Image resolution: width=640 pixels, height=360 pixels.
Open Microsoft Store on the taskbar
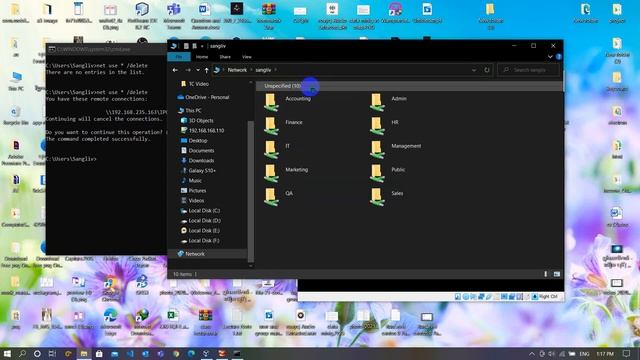click(x=99, y=353)
